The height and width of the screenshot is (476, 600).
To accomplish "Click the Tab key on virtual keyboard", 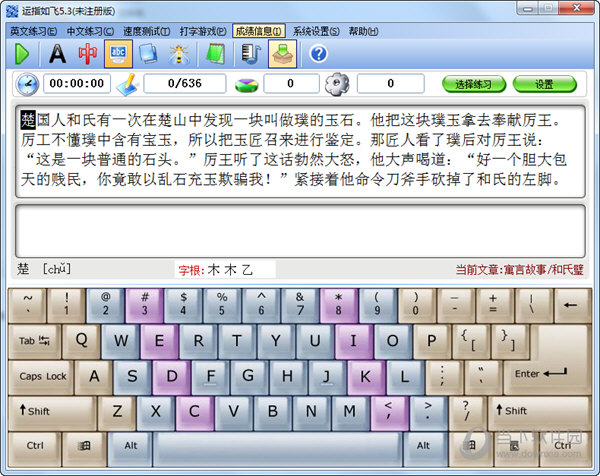I will click(x=34, y=341).
